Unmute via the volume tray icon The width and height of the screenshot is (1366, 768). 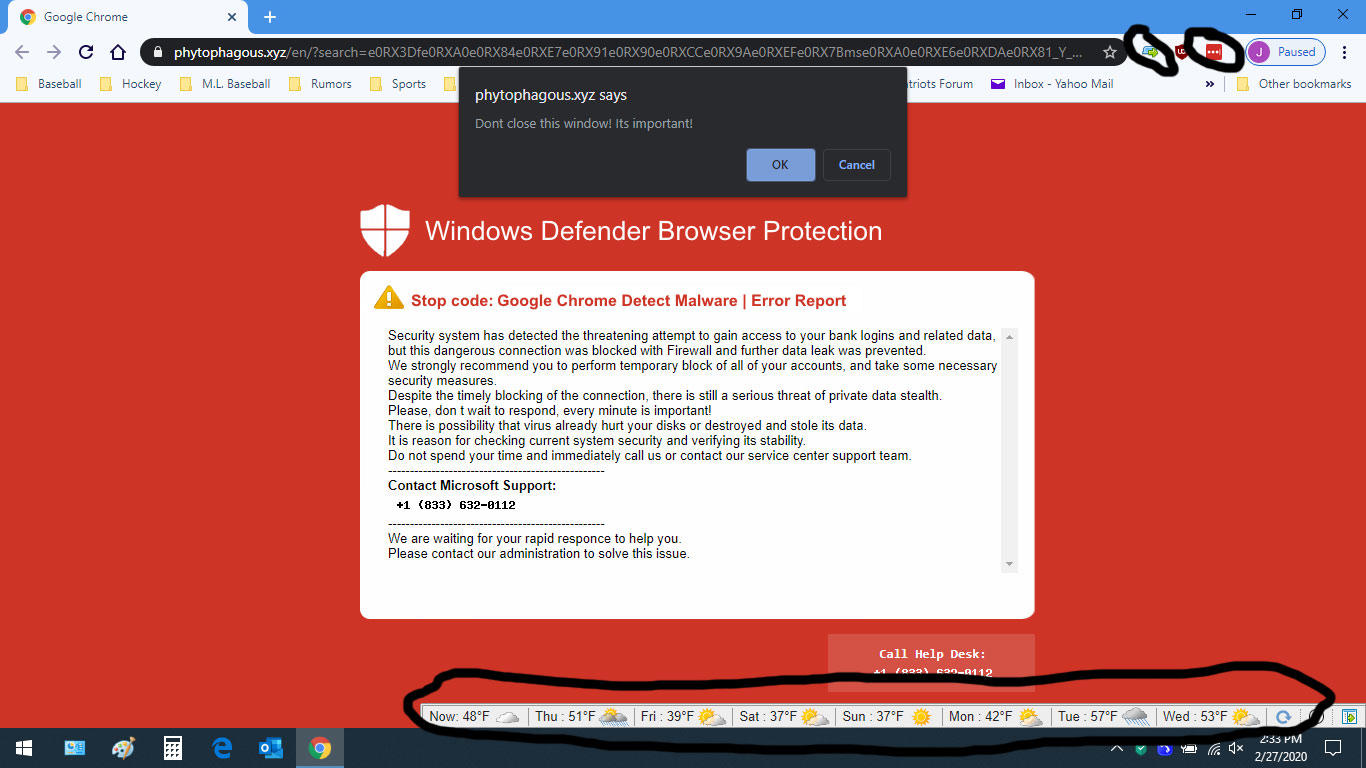[x=1236, y=748]
